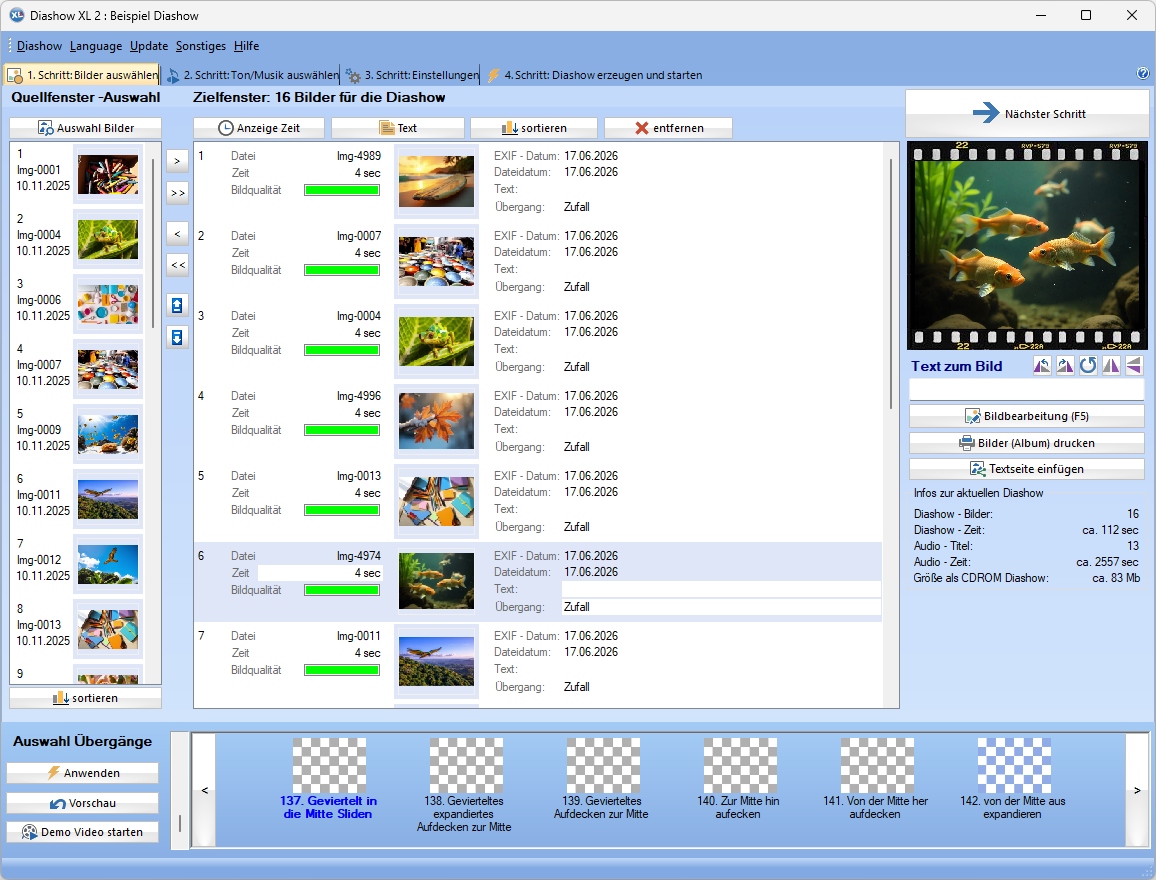Select slide 1 thumbnail Img-4989
The width and height of the screenshot is (1156, 880).
[x=436, y=181]
